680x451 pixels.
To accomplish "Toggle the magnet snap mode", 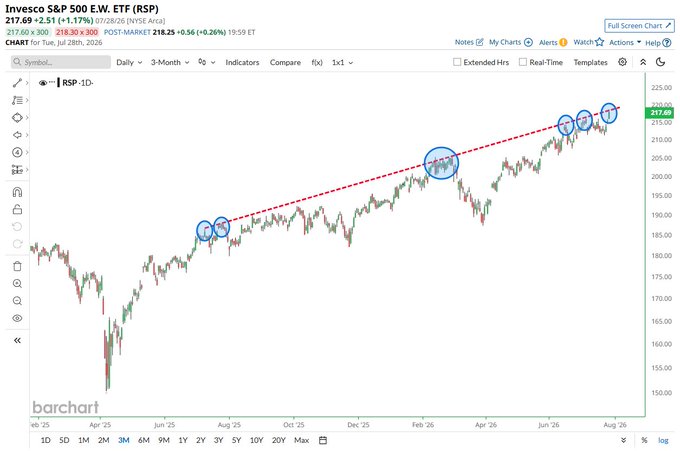I will (17, 192).
